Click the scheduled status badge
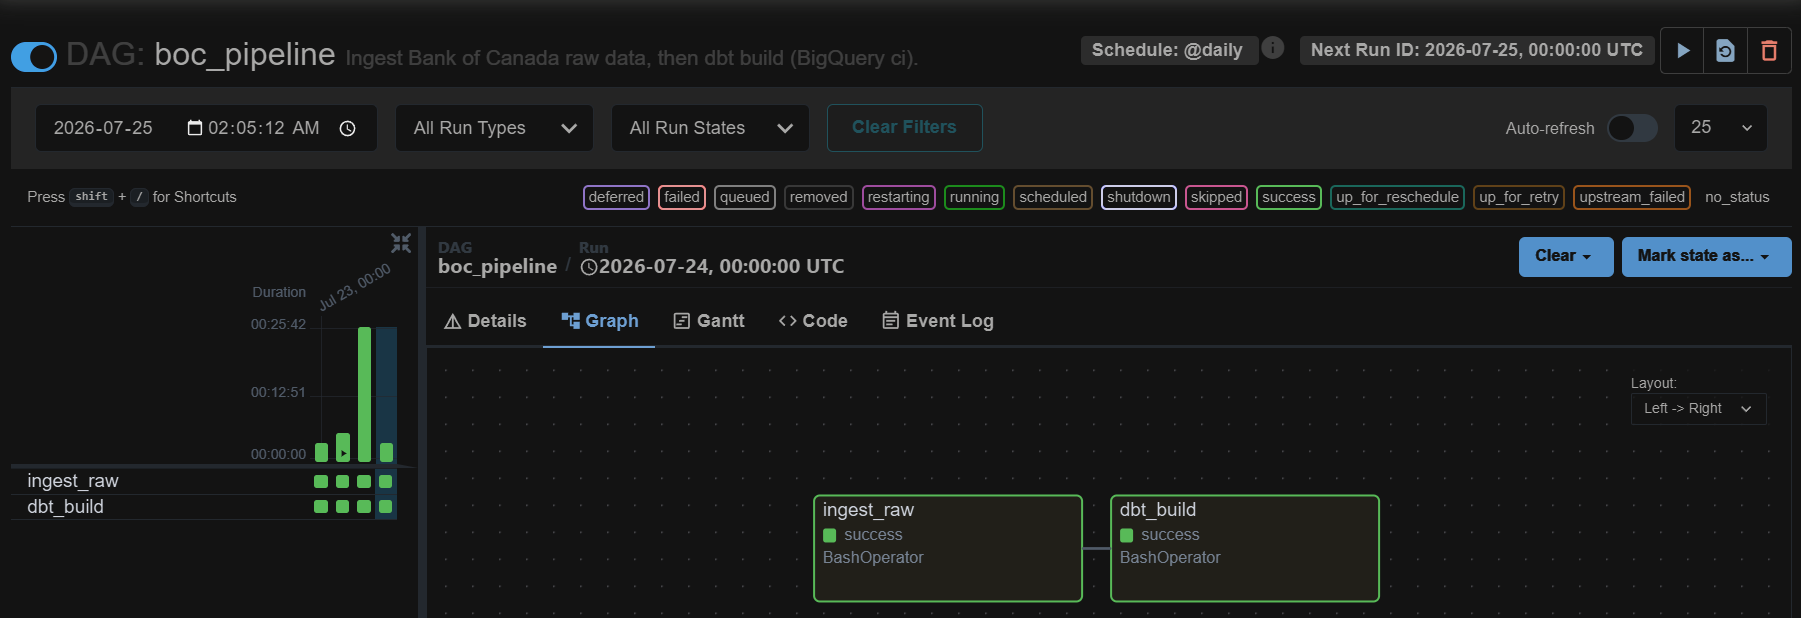Viewport: 1801px width, 618px height. click(x=1053, y=197)
